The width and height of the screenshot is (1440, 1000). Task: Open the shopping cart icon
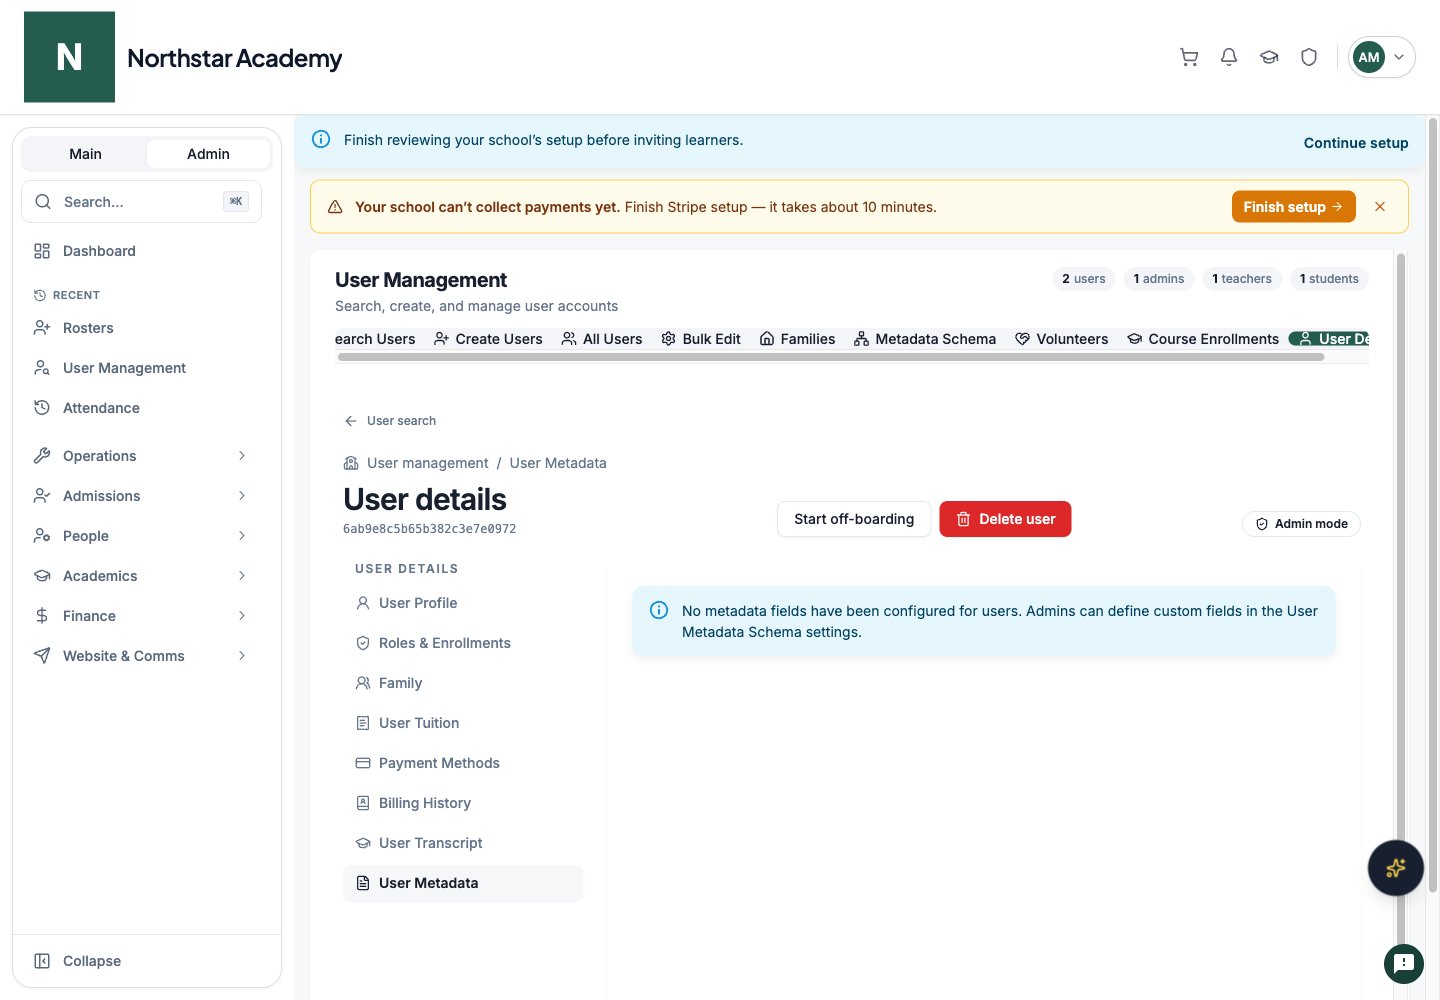(1189, 57)
